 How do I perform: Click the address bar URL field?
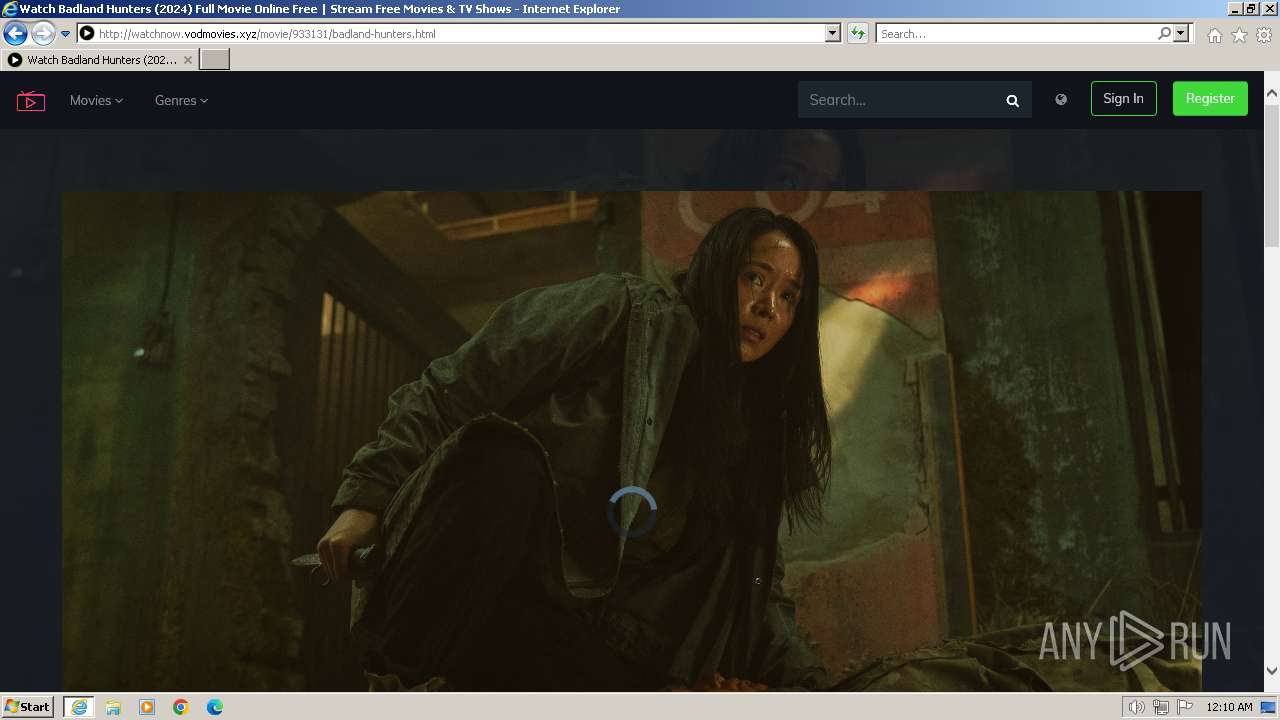(x=460, y=33)
